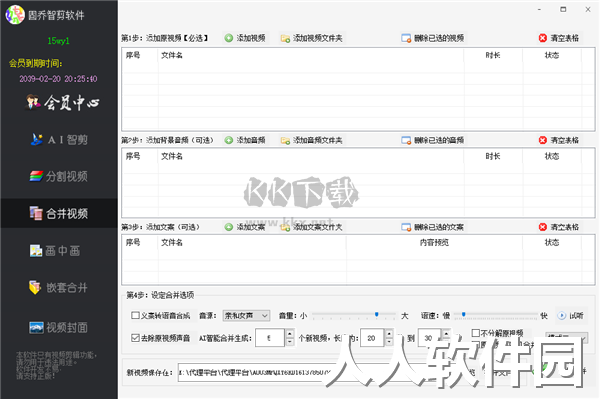Click the 固乔智剪软件 app logo
This screenshot has height=399, width=600.
(x=15, y=15)
